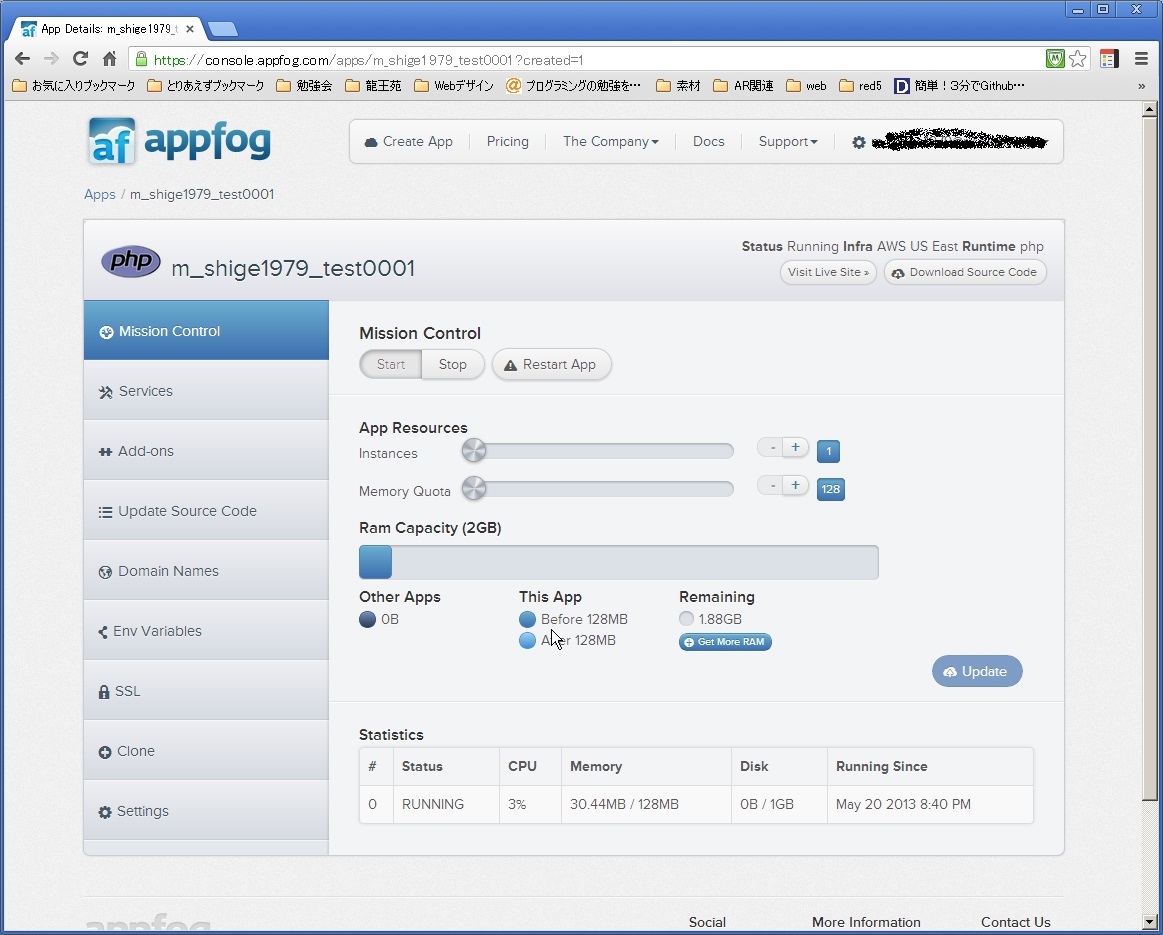
Task: Open the とりあえずブックマーク folder
Action: (205, 86)
